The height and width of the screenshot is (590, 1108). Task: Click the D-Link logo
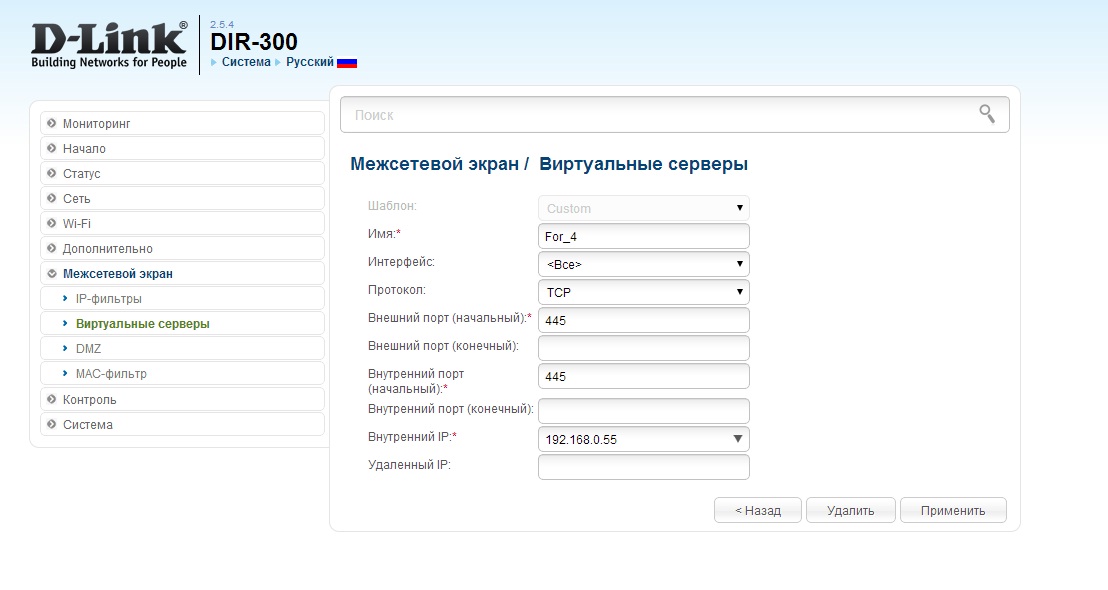click(x=110, y=45)
